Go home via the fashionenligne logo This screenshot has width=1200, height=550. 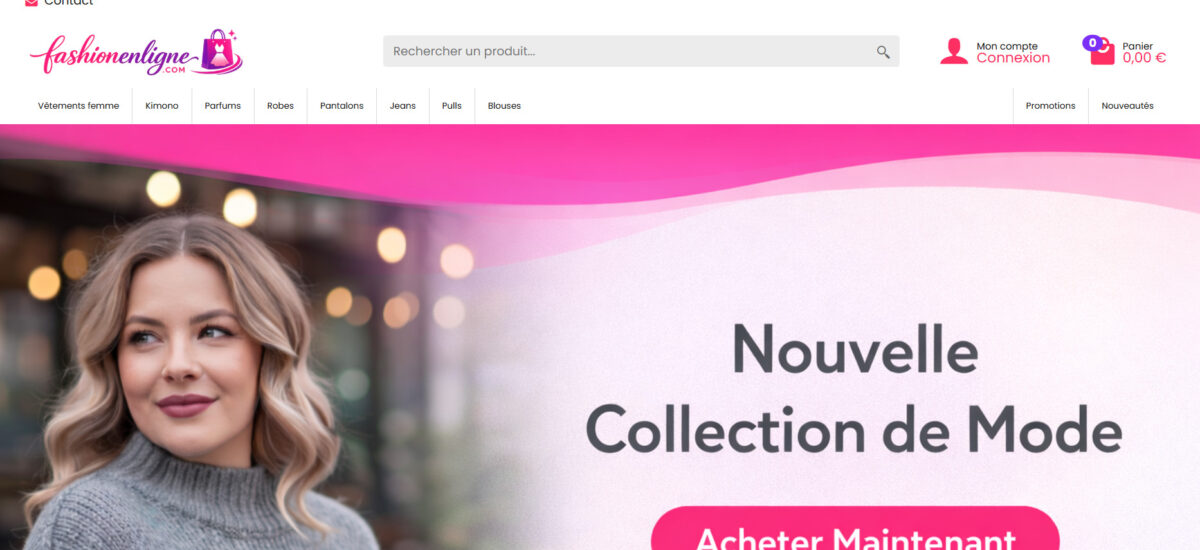pyautogui.click(x=136, y=52)
